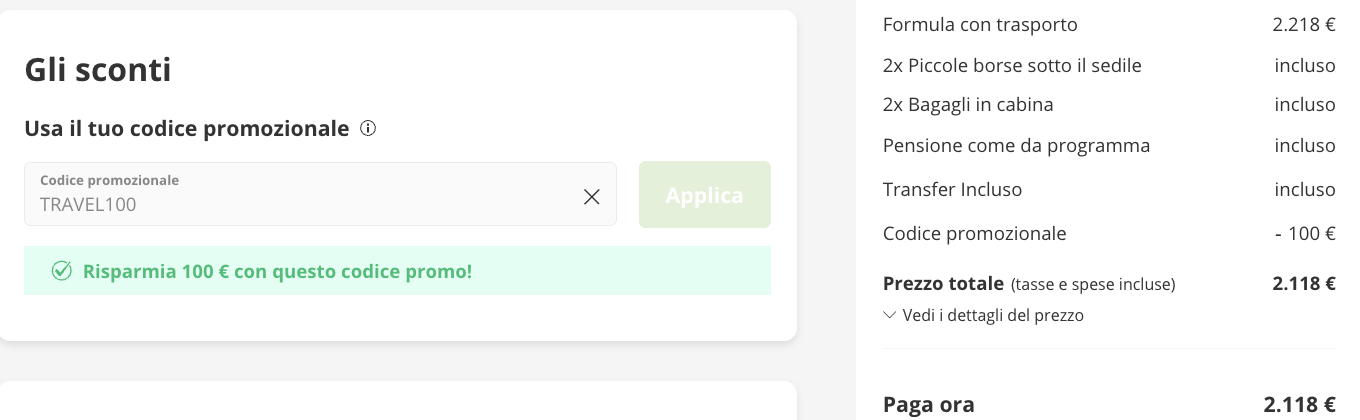Screen dimensions: 1360x420
Task: Click the chevron before Vedi i dettagli del prezzo
Action: tap(890, 315)
